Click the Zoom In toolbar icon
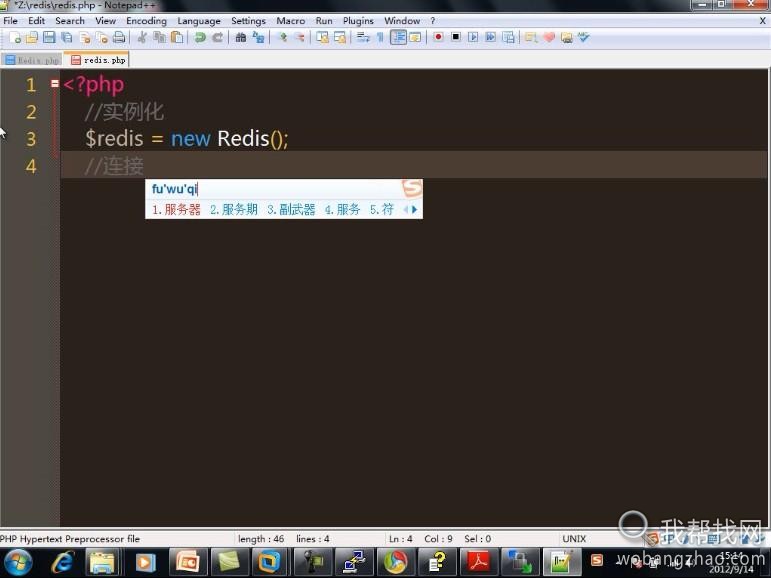Screen dimensions: 771x578 coord(282,37)
